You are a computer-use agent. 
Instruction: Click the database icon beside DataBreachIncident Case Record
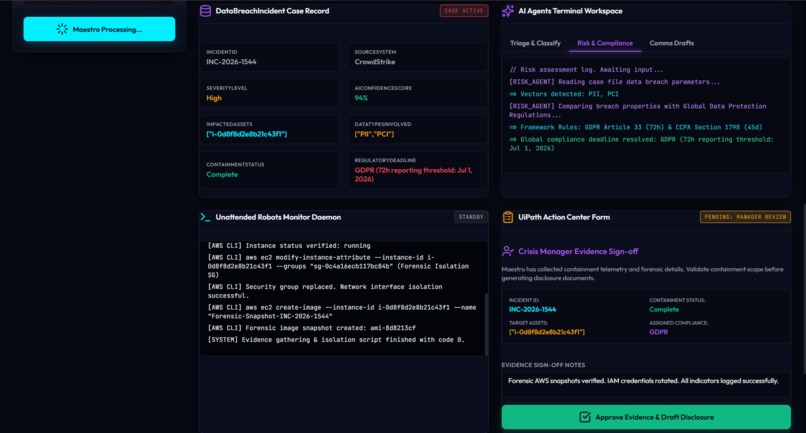click(x=205, y=11)
